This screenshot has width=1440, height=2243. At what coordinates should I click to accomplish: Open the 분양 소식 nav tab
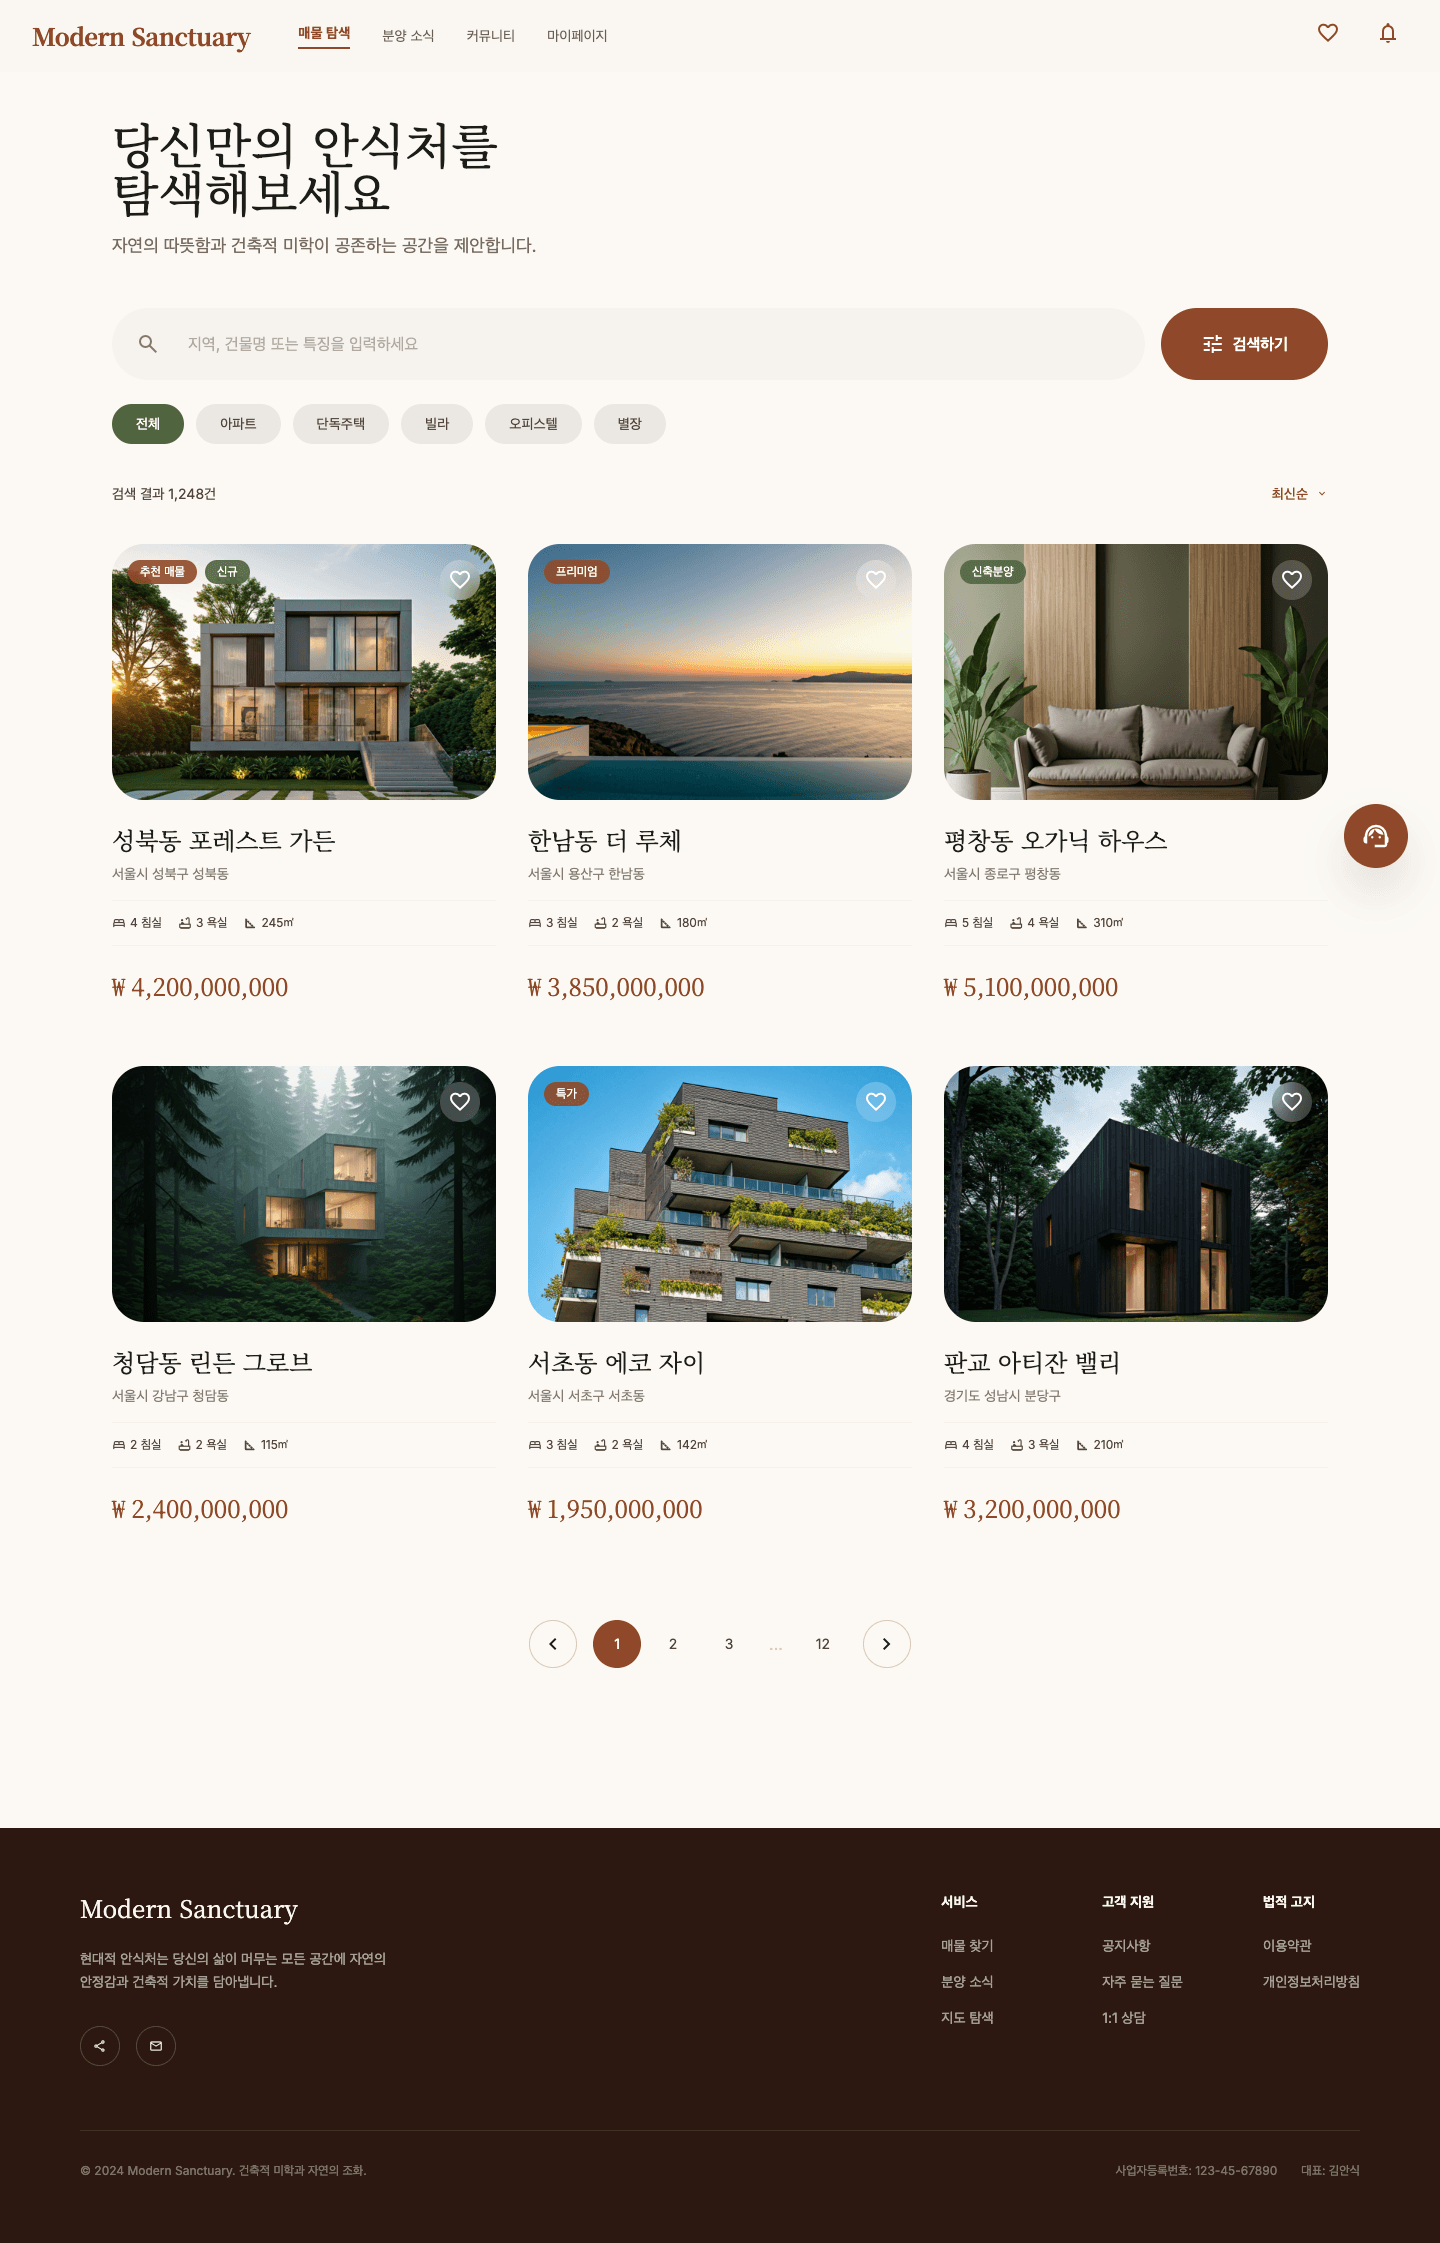(408, 36)
